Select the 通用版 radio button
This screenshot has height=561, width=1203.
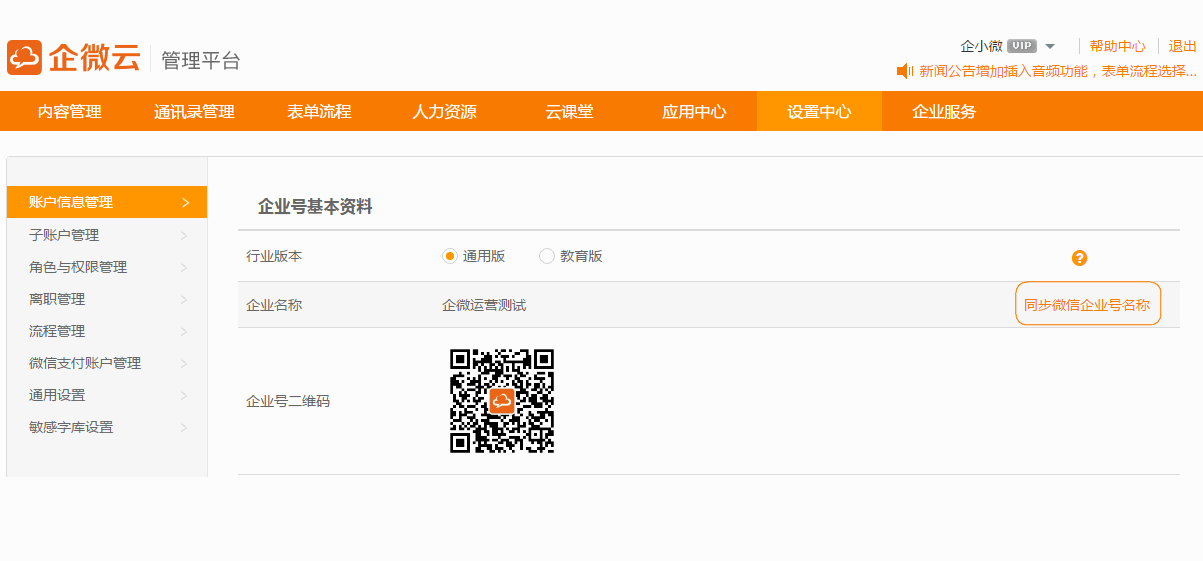coord(450,256)
